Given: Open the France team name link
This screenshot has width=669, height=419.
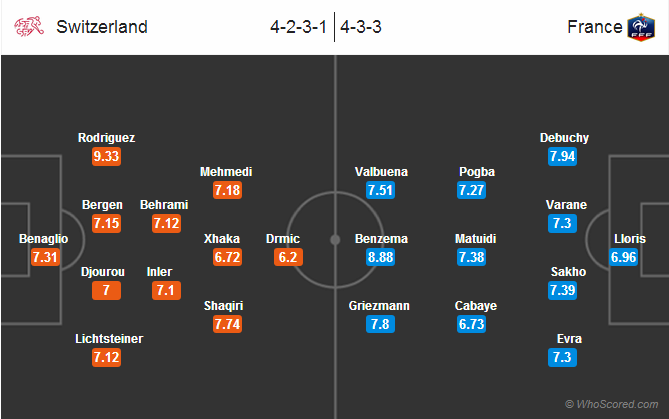Looking at the screenshot, I should (x=595, y=27).
